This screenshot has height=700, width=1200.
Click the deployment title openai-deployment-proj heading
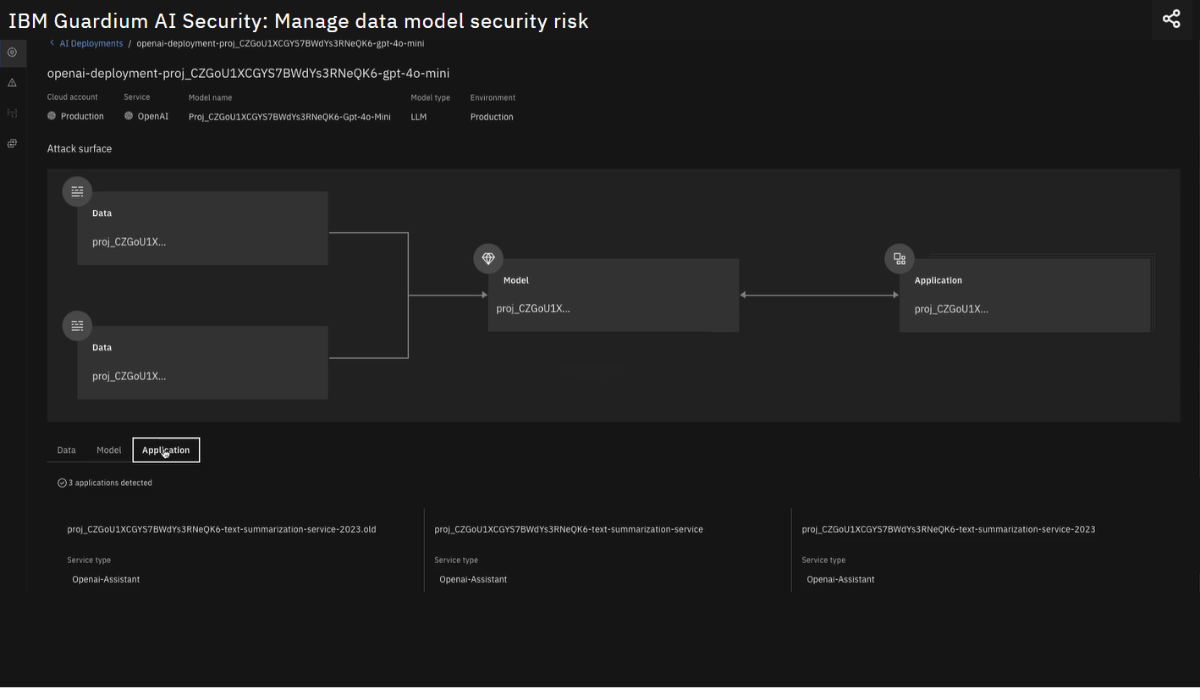coord(248,73)
